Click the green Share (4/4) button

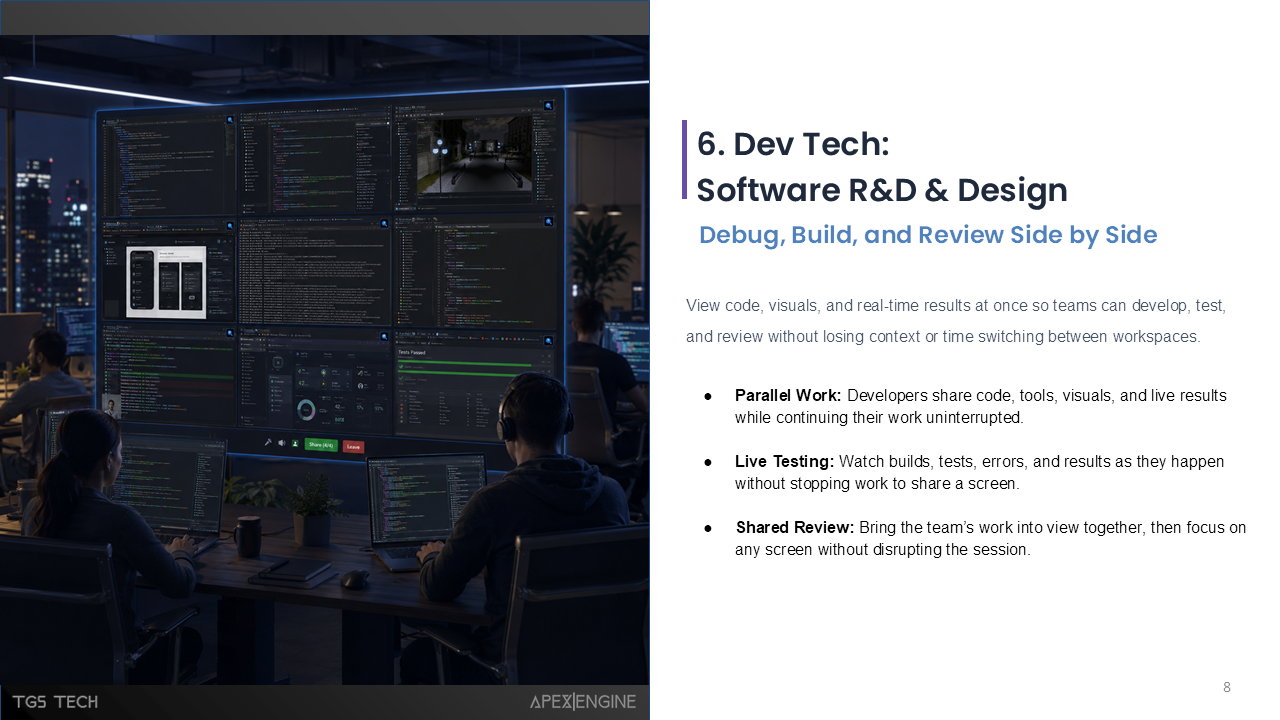coord(321,445)
